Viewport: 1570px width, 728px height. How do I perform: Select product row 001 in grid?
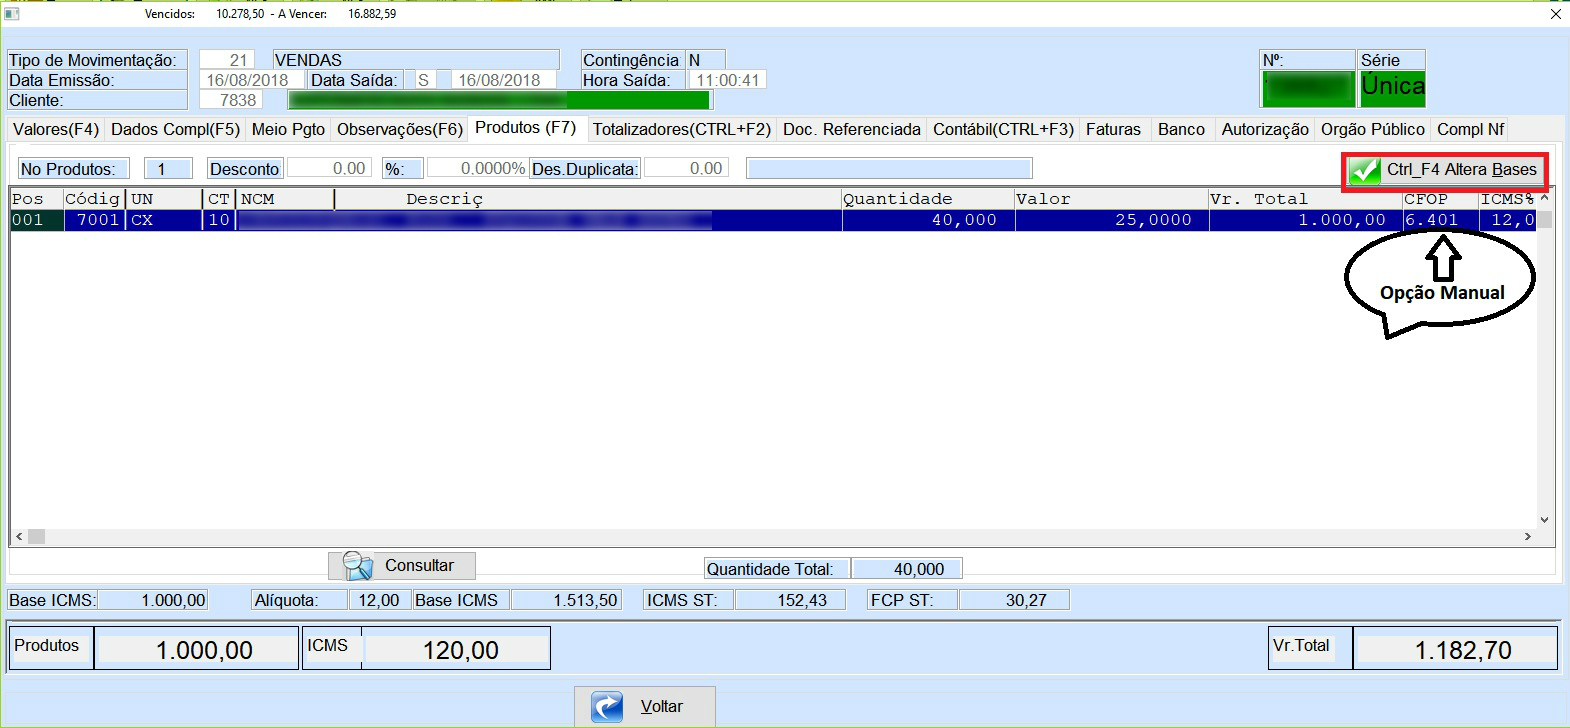[x=500, y=220]
